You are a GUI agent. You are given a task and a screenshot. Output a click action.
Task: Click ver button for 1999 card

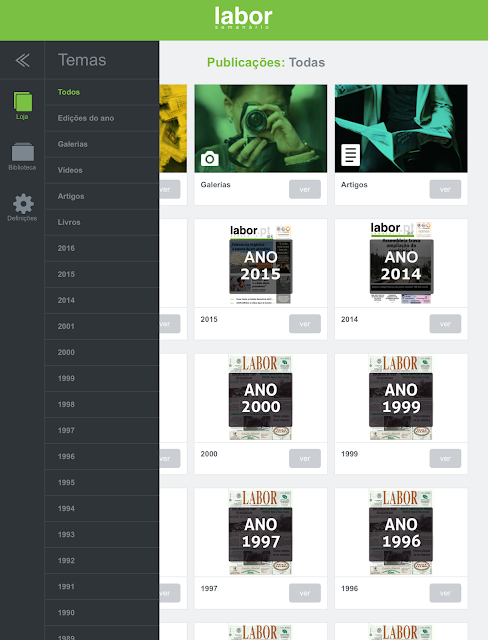[x=445, y=459]
